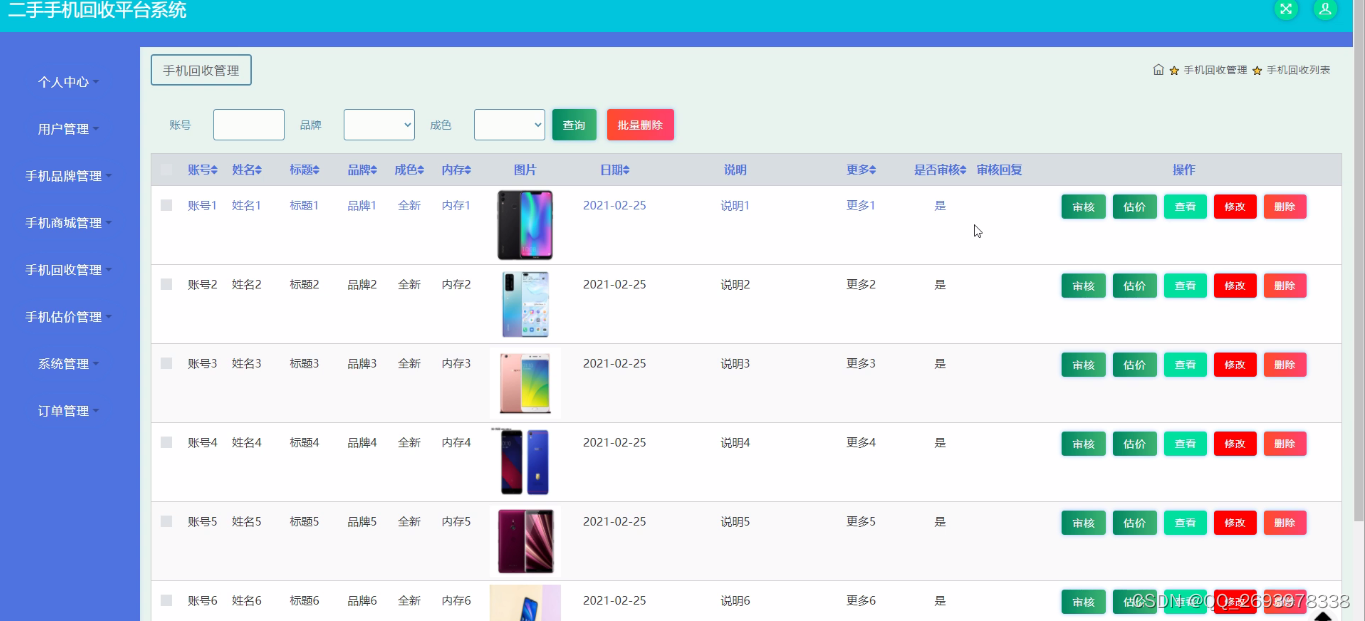This screenshot has width=1365, height=621.
Task: Expand 手机品牌管理 sidebar menu
Action: click(68, 176)
